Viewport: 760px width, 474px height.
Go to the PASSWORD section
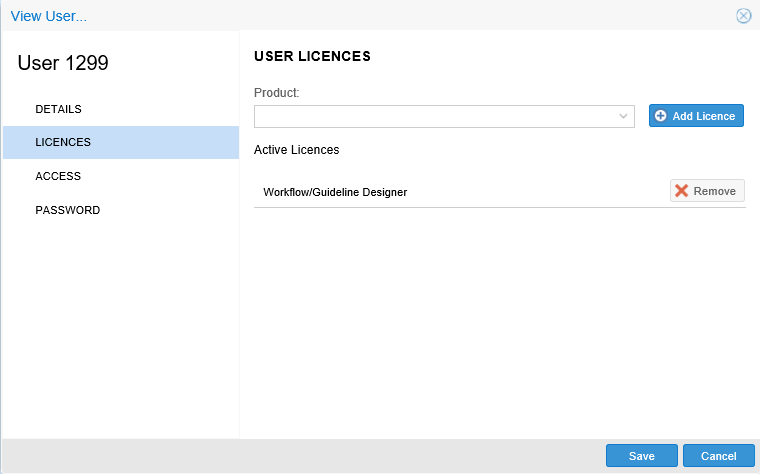67,210
